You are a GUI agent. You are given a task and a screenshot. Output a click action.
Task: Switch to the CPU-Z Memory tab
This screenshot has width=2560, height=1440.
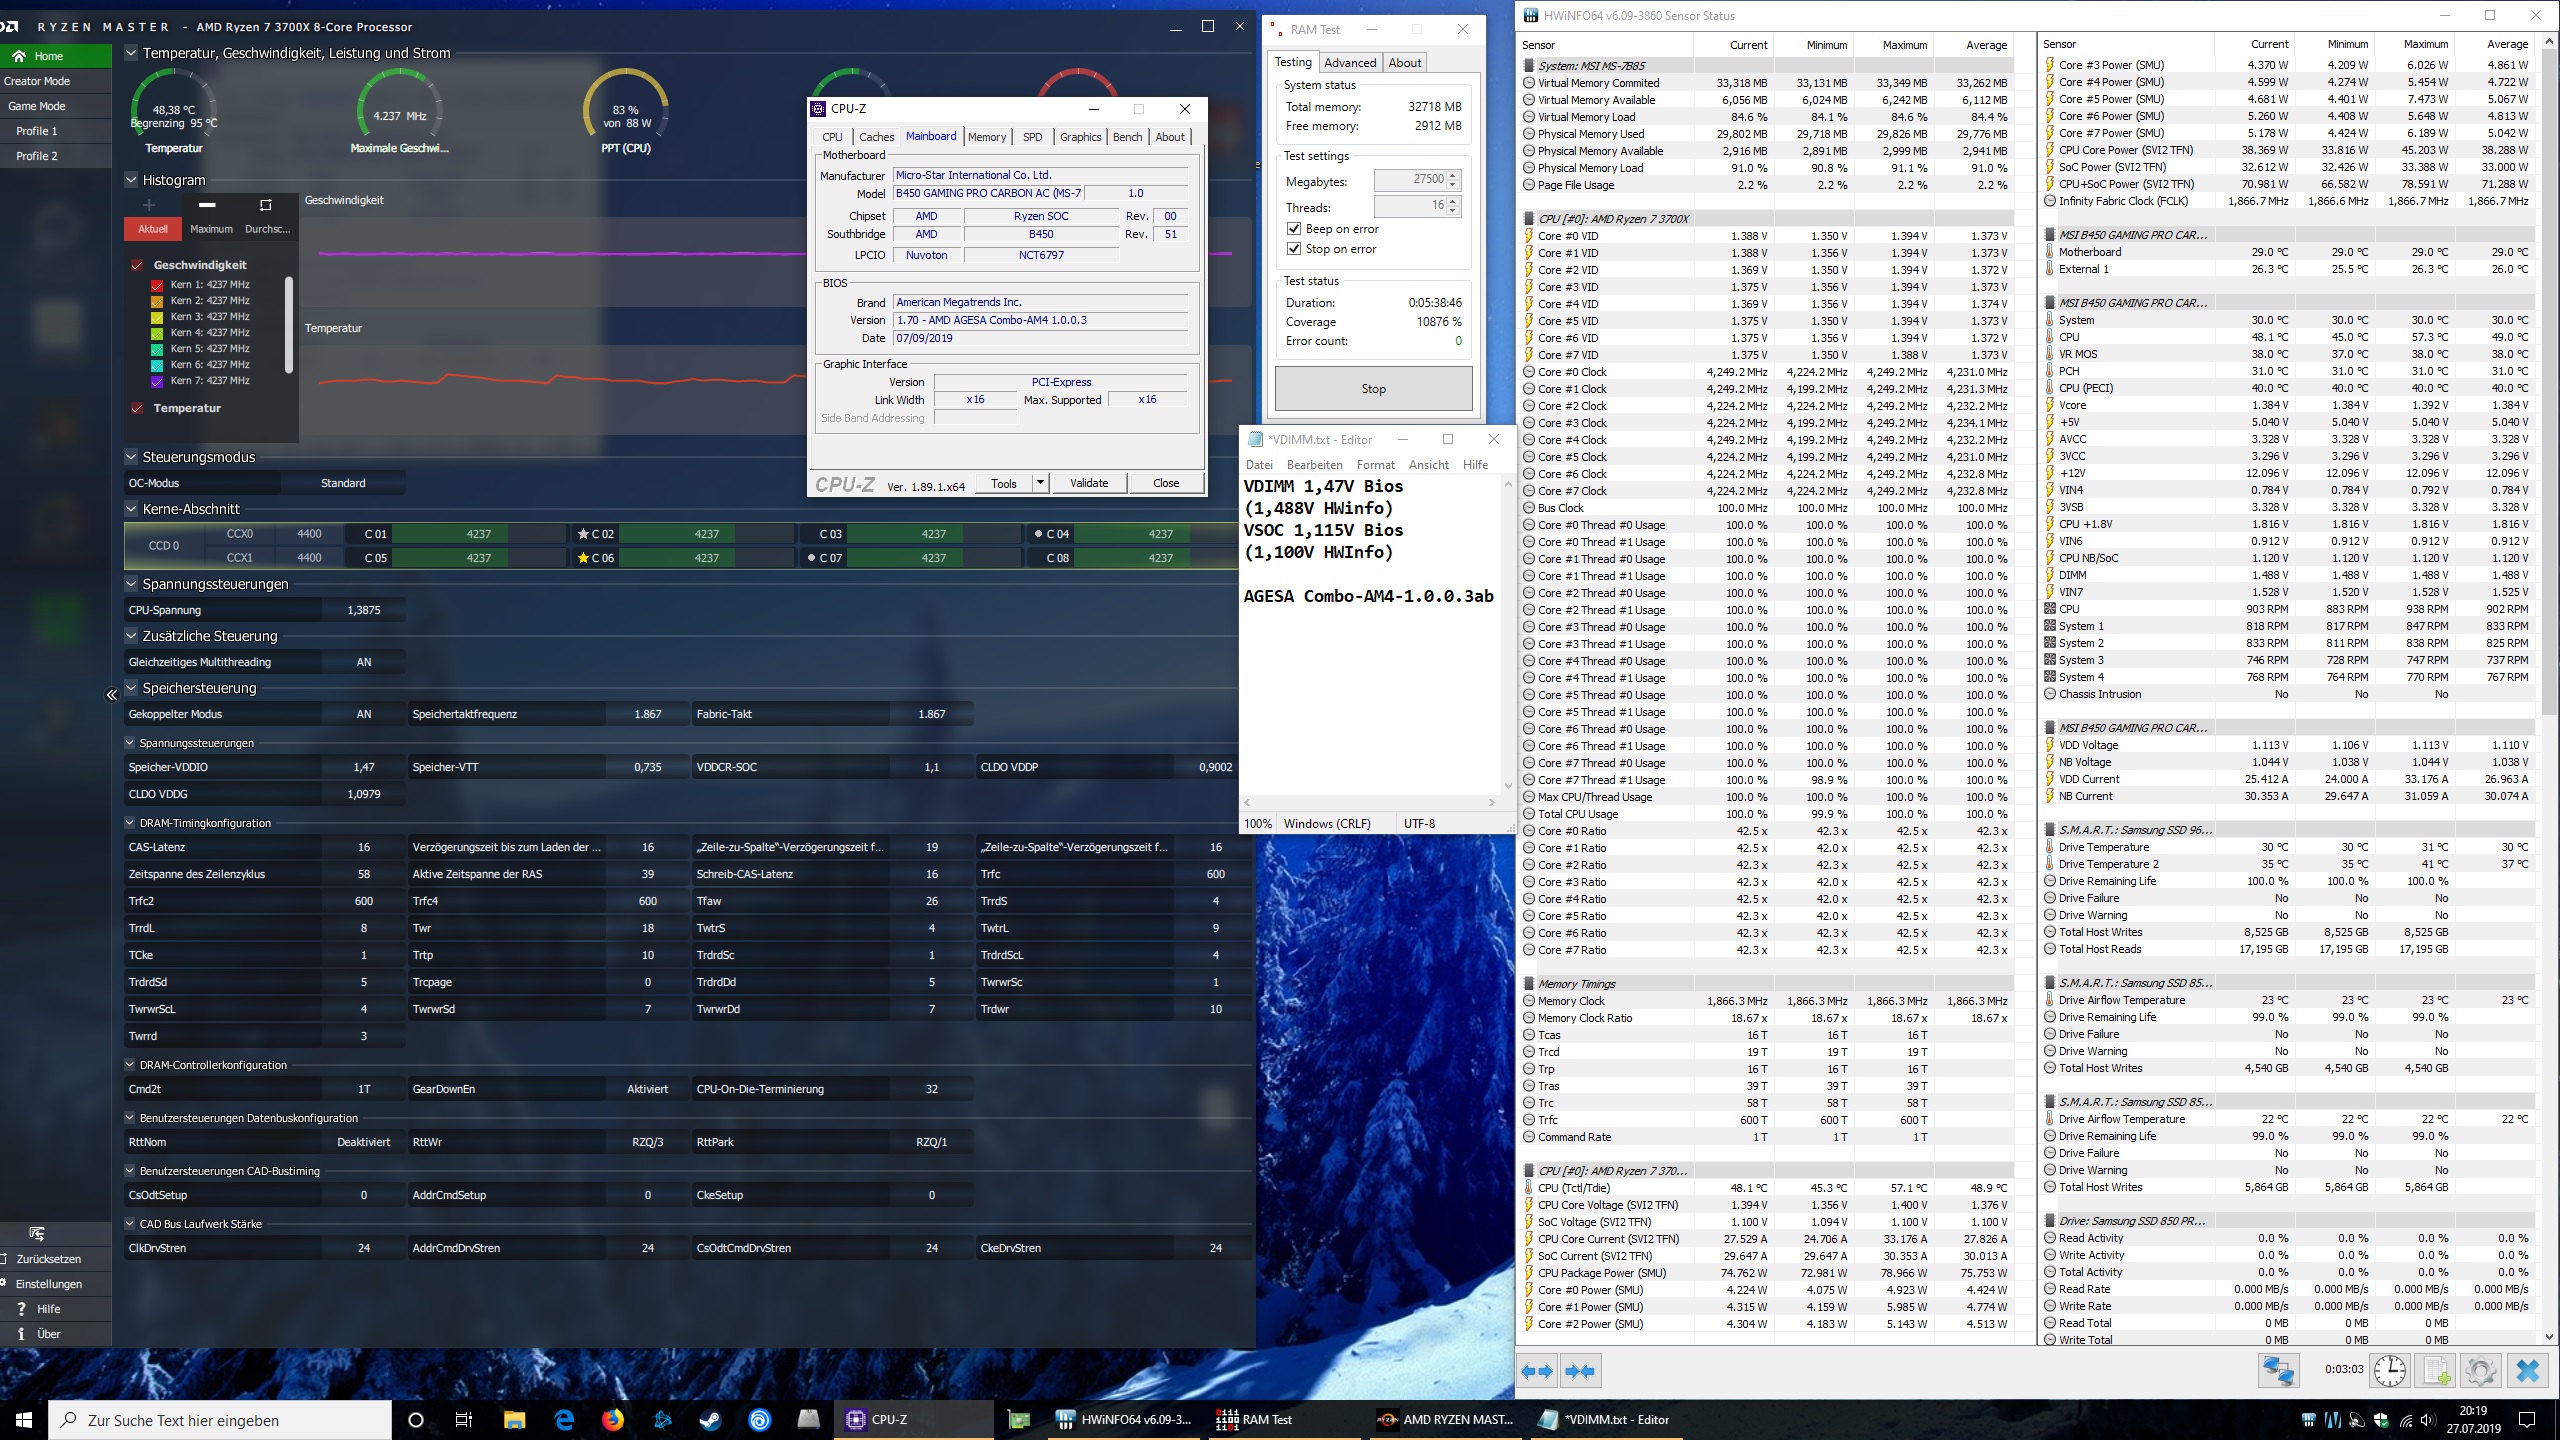click(x=986, y=137)
